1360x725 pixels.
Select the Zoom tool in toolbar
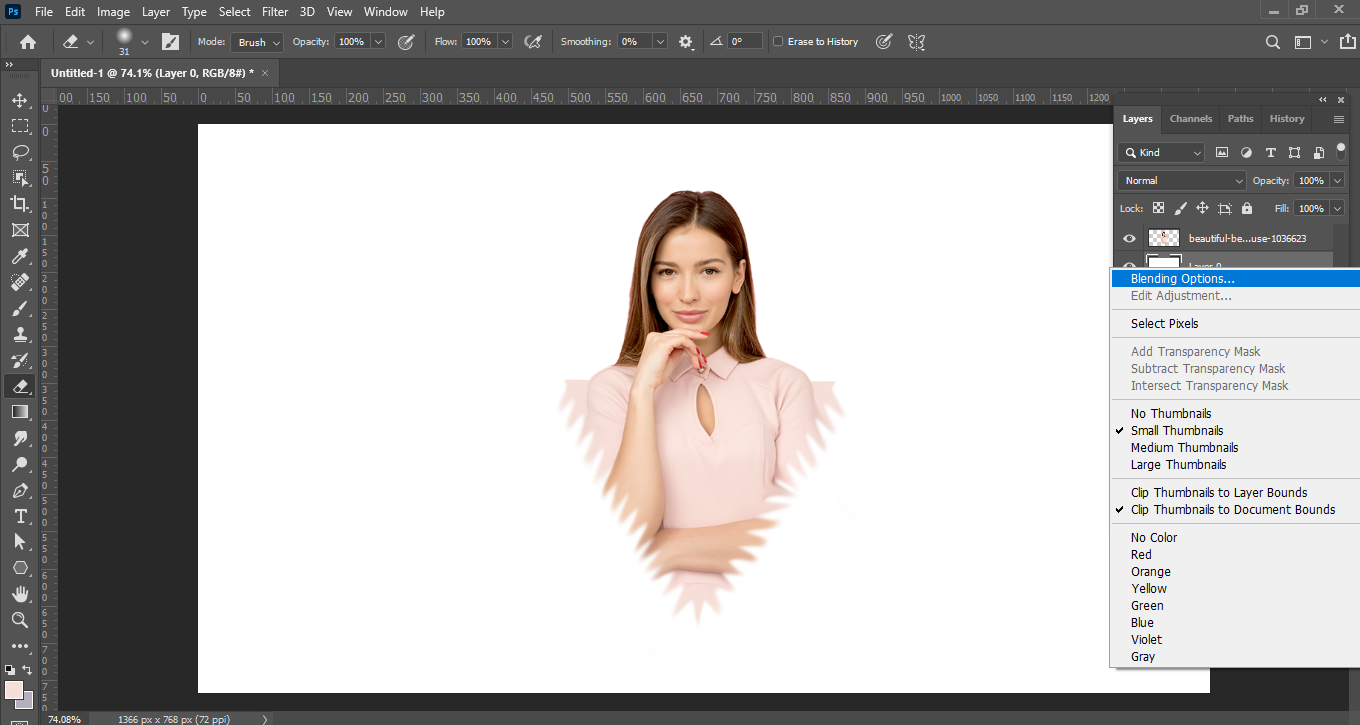tap(19, 620)
